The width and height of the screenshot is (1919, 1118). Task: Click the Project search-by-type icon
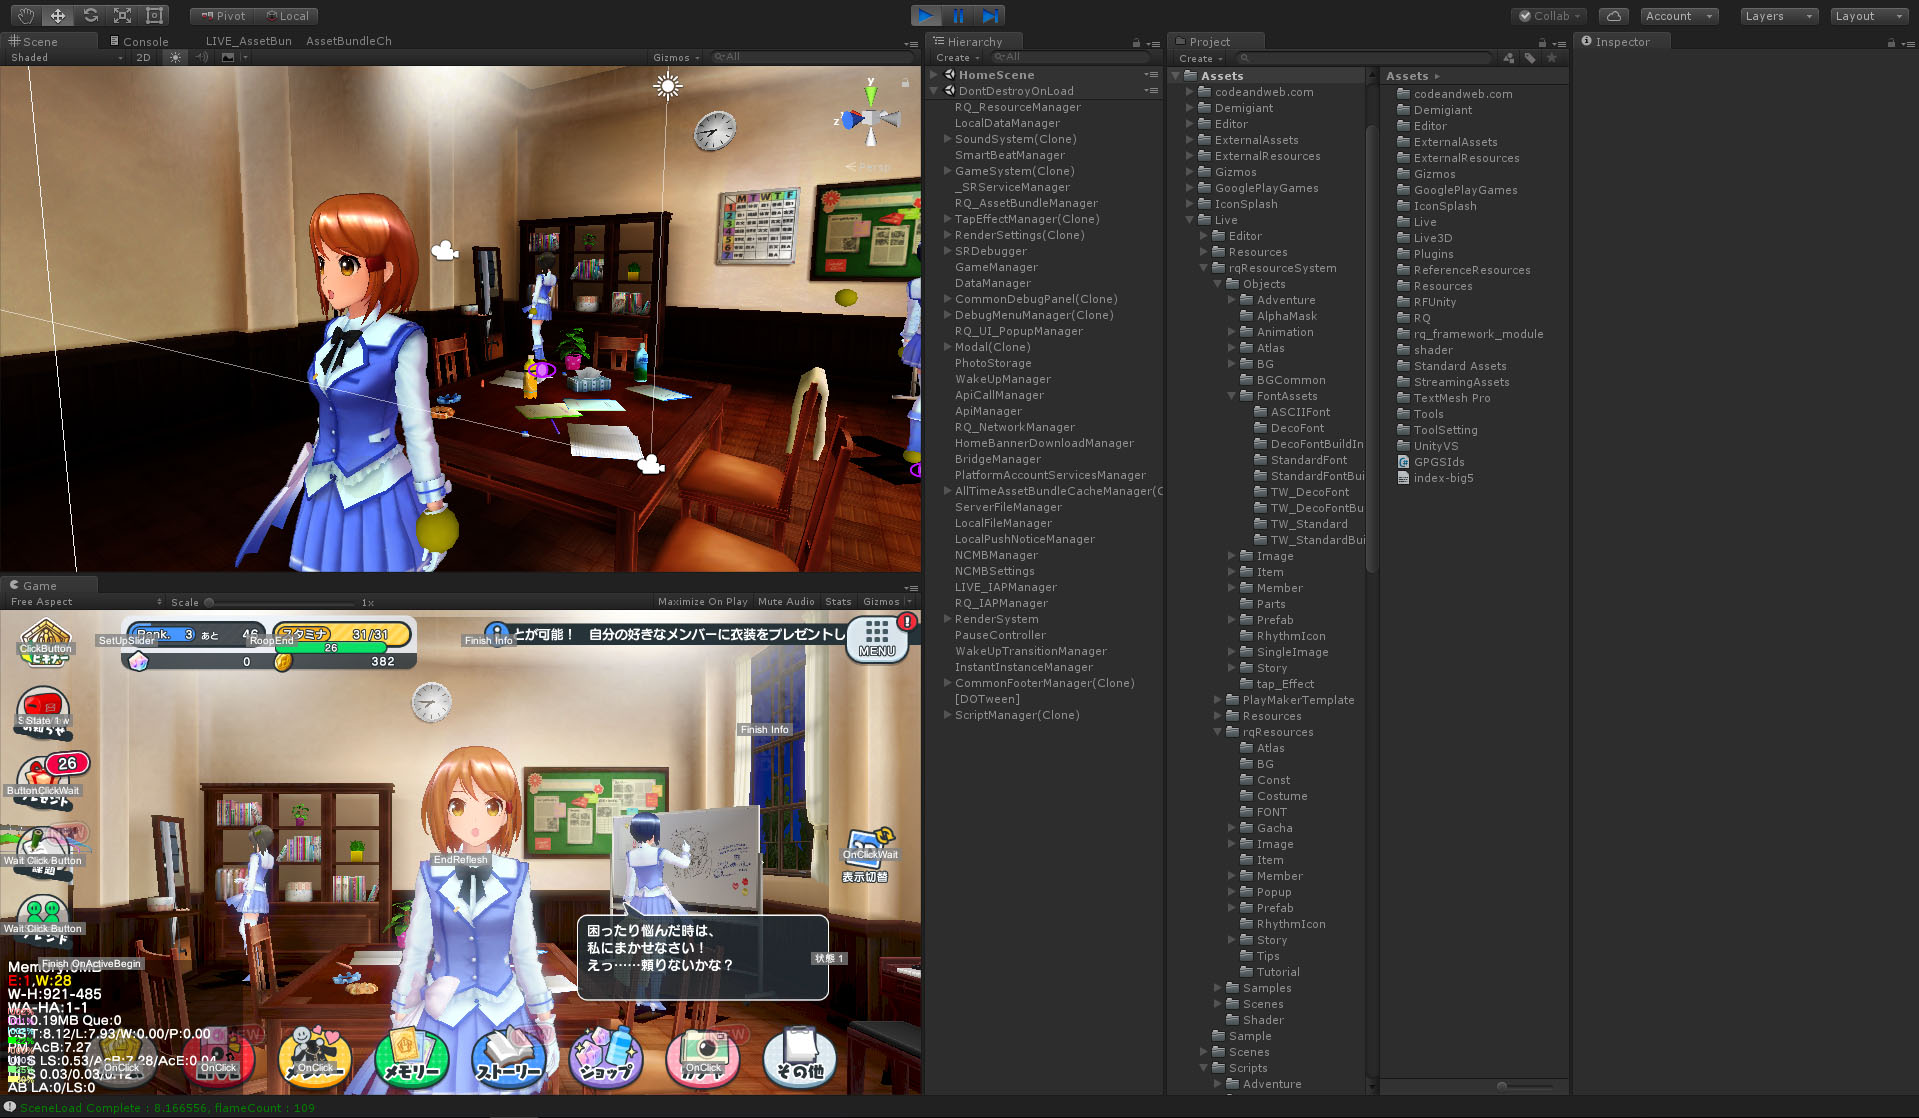click(1509, 58)
